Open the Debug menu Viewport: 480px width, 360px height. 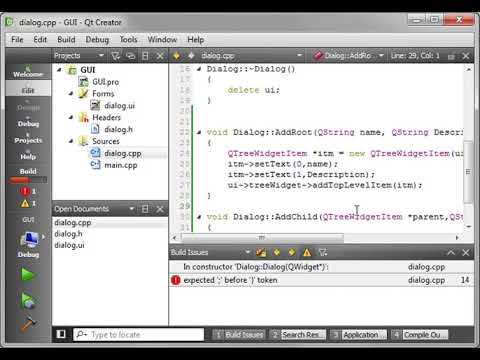(x=97, y=40)
